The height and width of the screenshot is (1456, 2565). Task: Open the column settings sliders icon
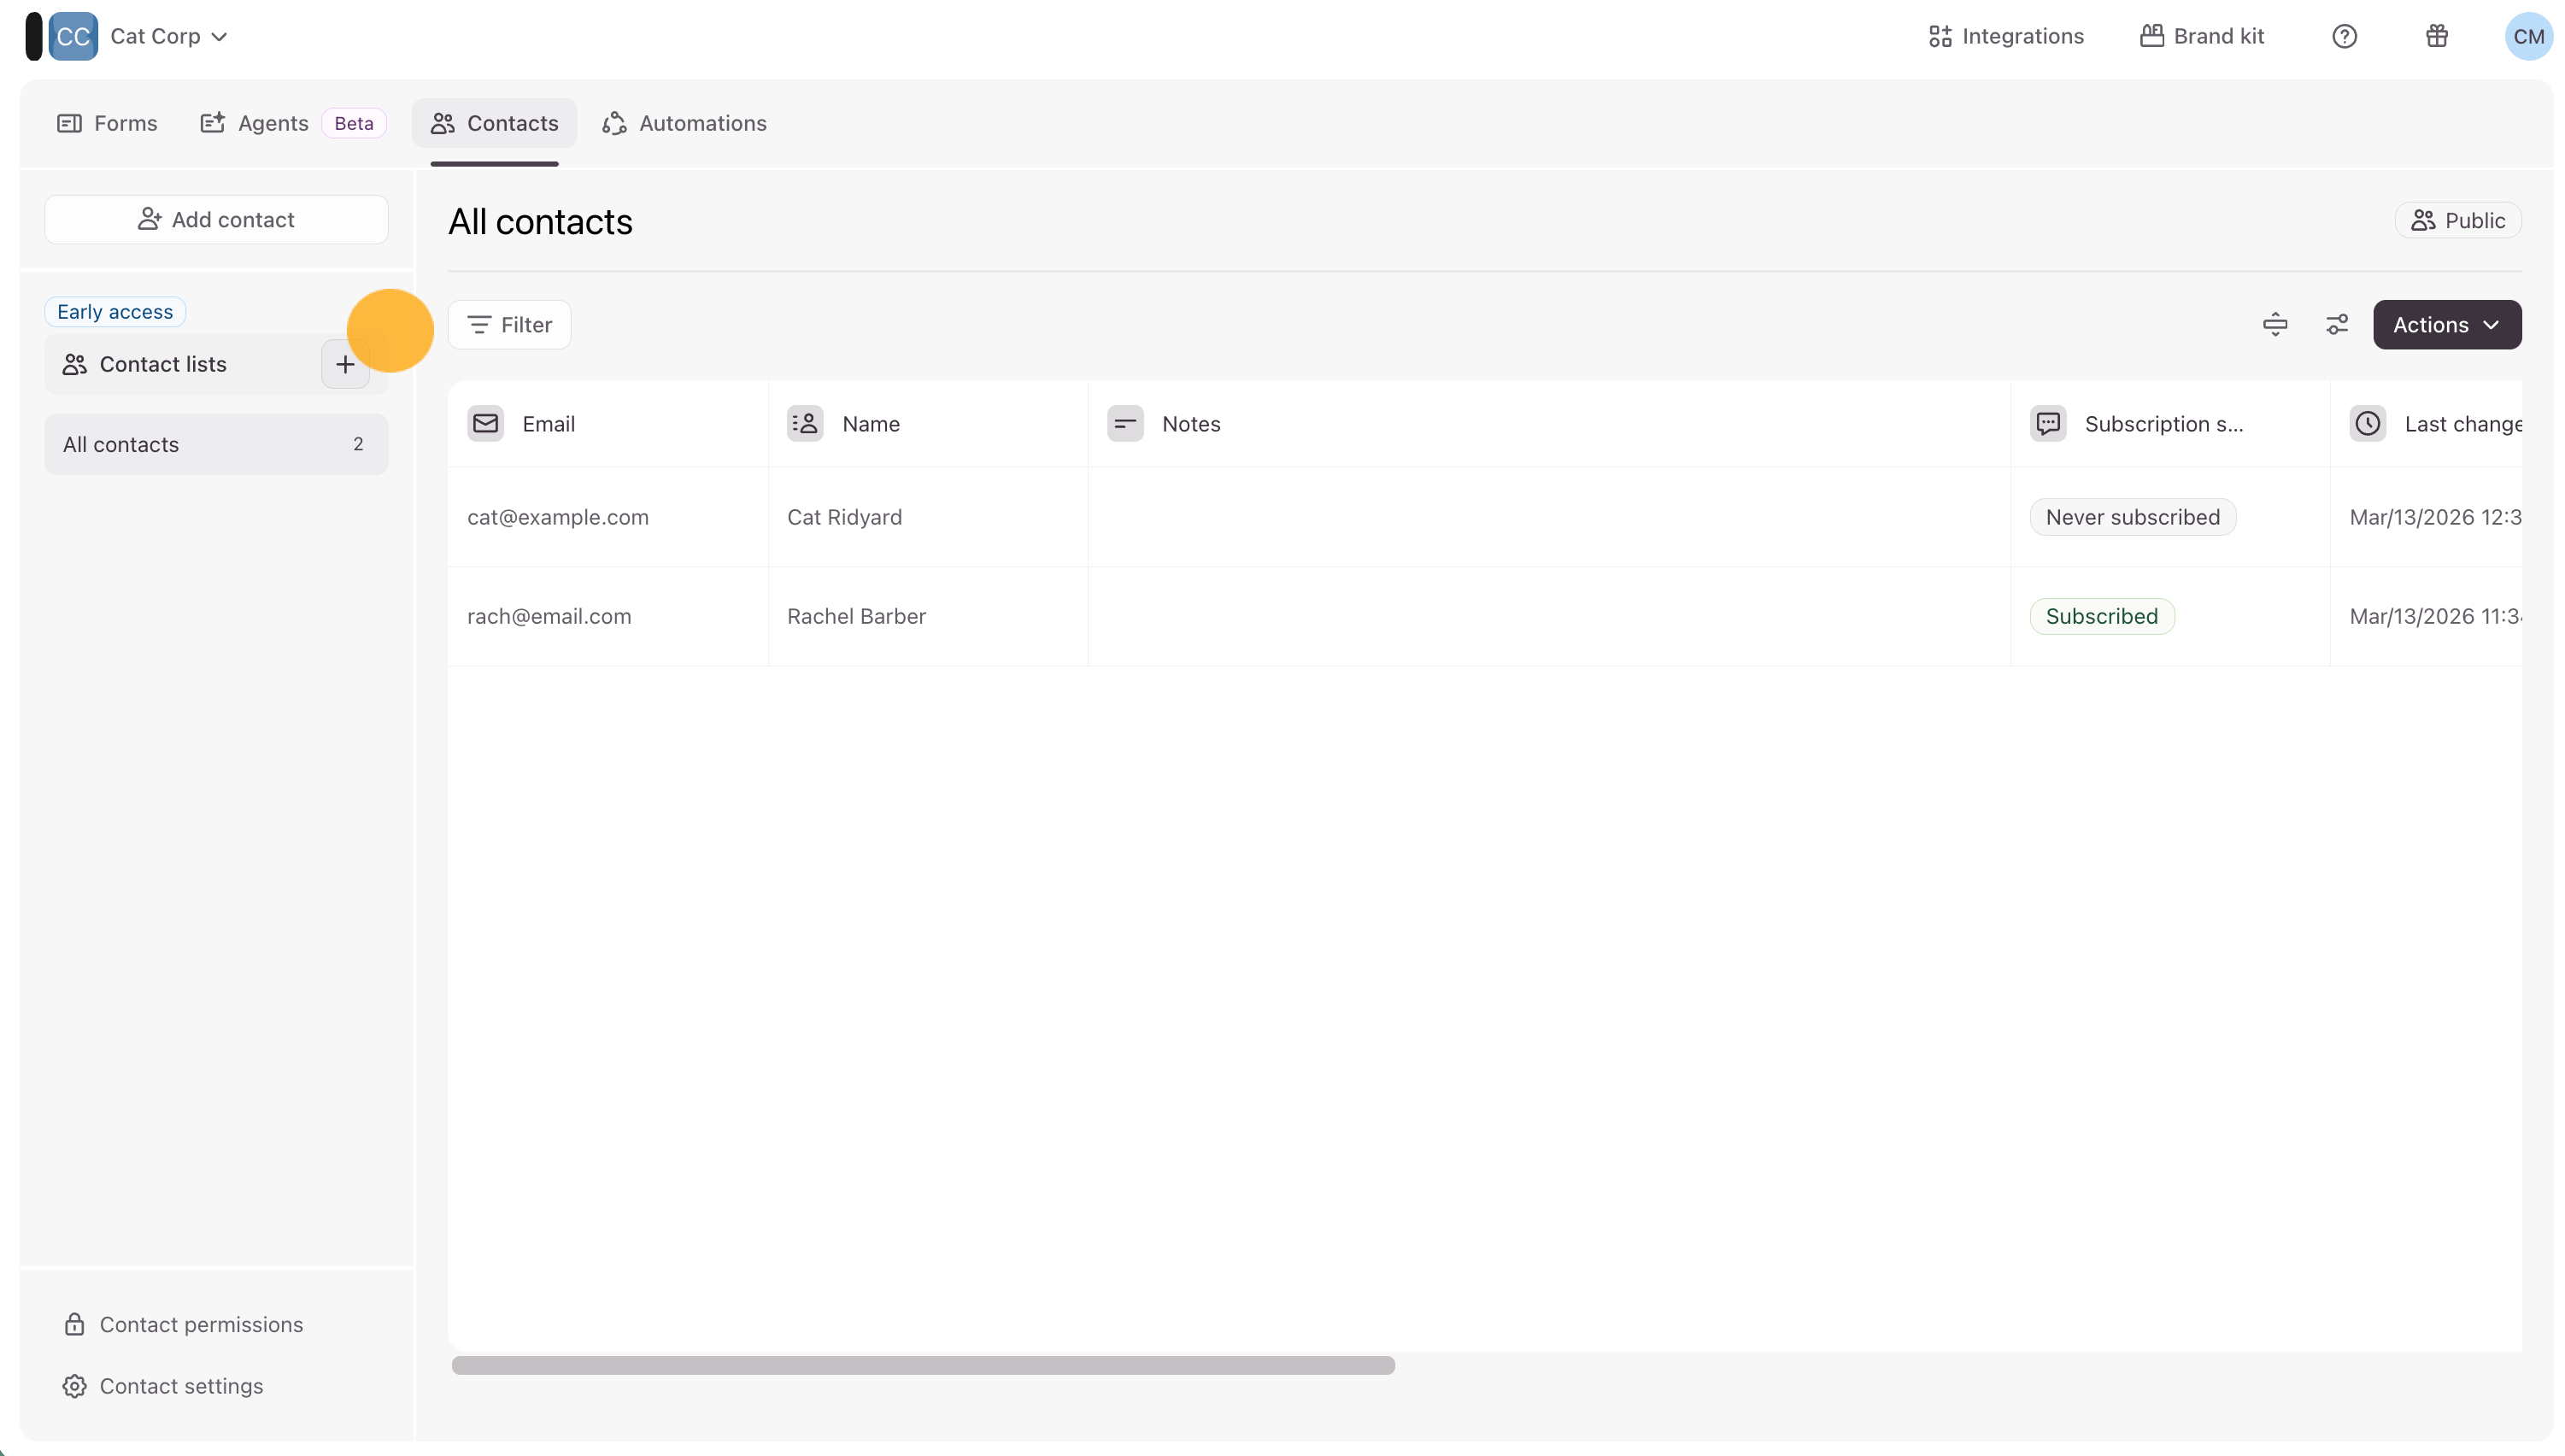click(x=2336, y=325)
